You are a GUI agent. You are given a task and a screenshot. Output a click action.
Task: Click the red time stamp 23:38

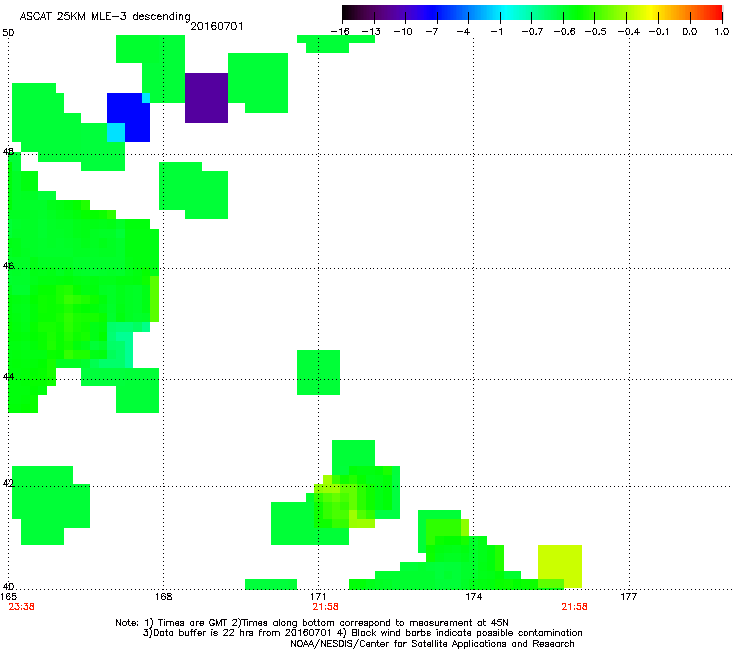pyautogui.click(x=22, y=607)
